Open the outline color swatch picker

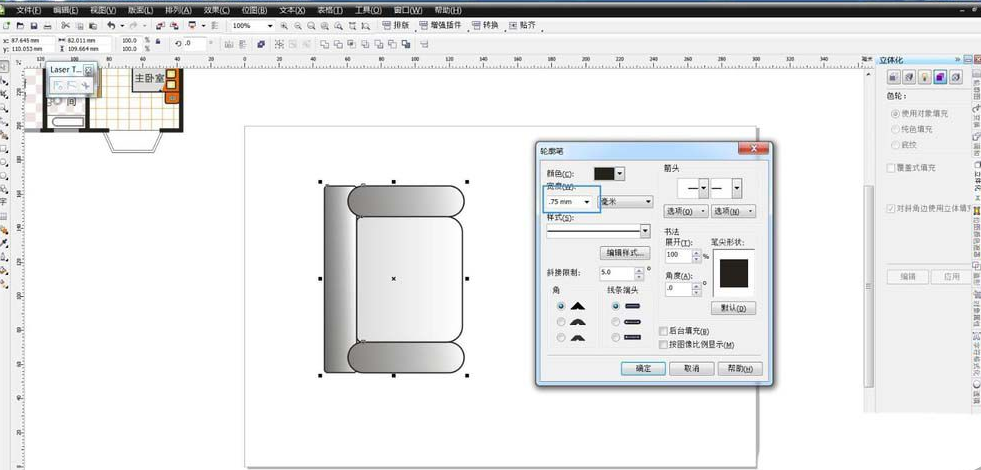pos(609,174)
